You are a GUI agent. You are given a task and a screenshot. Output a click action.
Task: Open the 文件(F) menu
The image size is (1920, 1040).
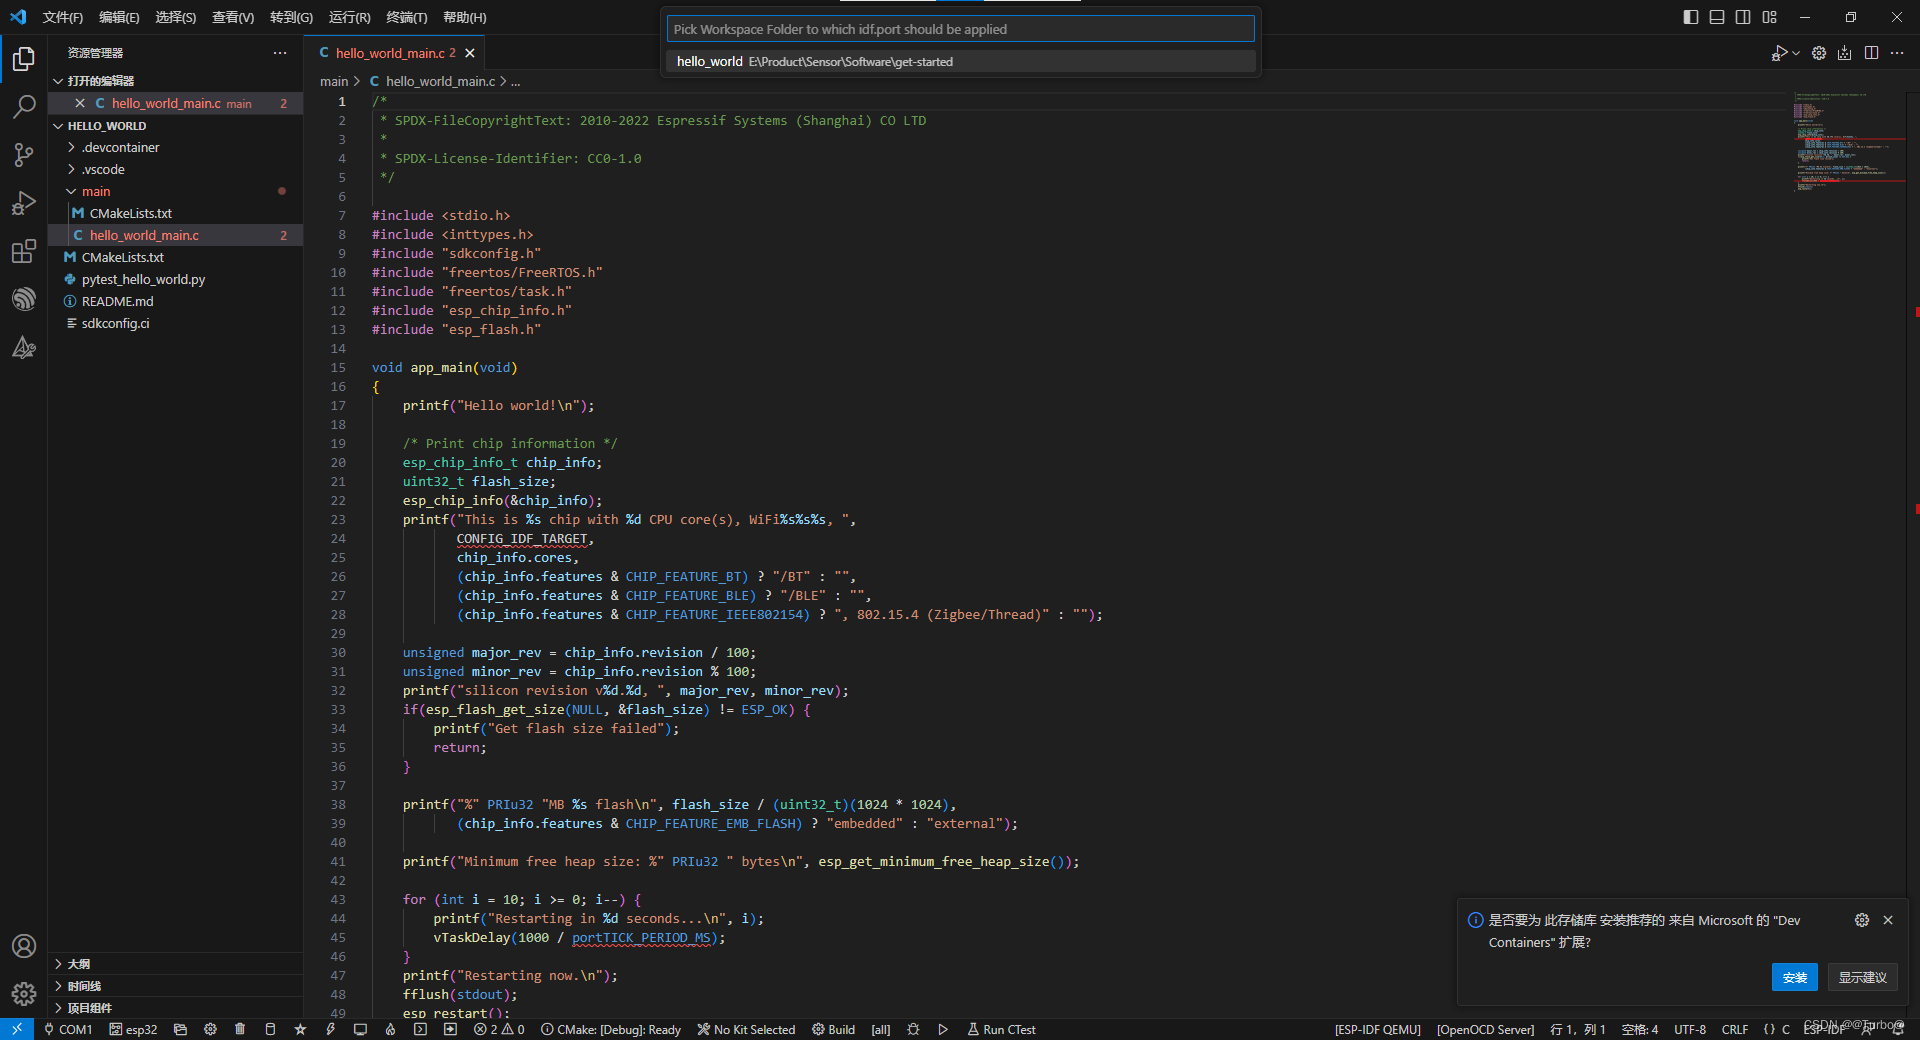click(62, 17)
